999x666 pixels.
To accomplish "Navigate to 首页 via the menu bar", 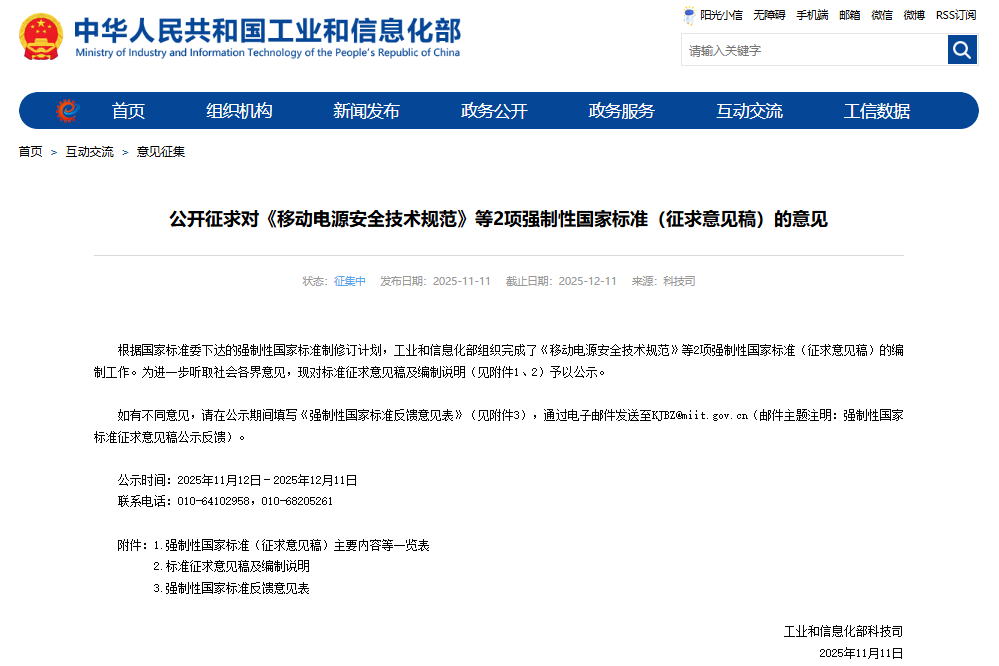I will pos(128,110).
